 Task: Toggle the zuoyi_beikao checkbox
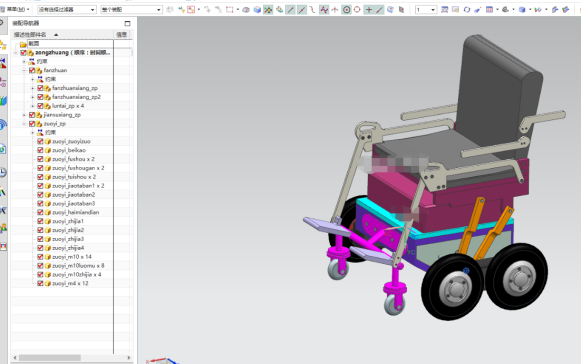coord(40,150)
